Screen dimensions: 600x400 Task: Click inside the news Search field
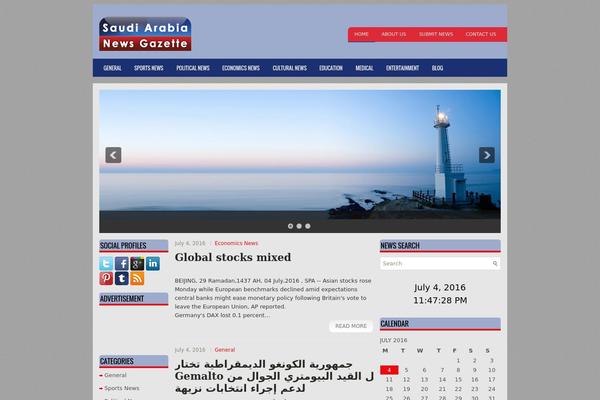pyautogui.click(x=440, y=263)
